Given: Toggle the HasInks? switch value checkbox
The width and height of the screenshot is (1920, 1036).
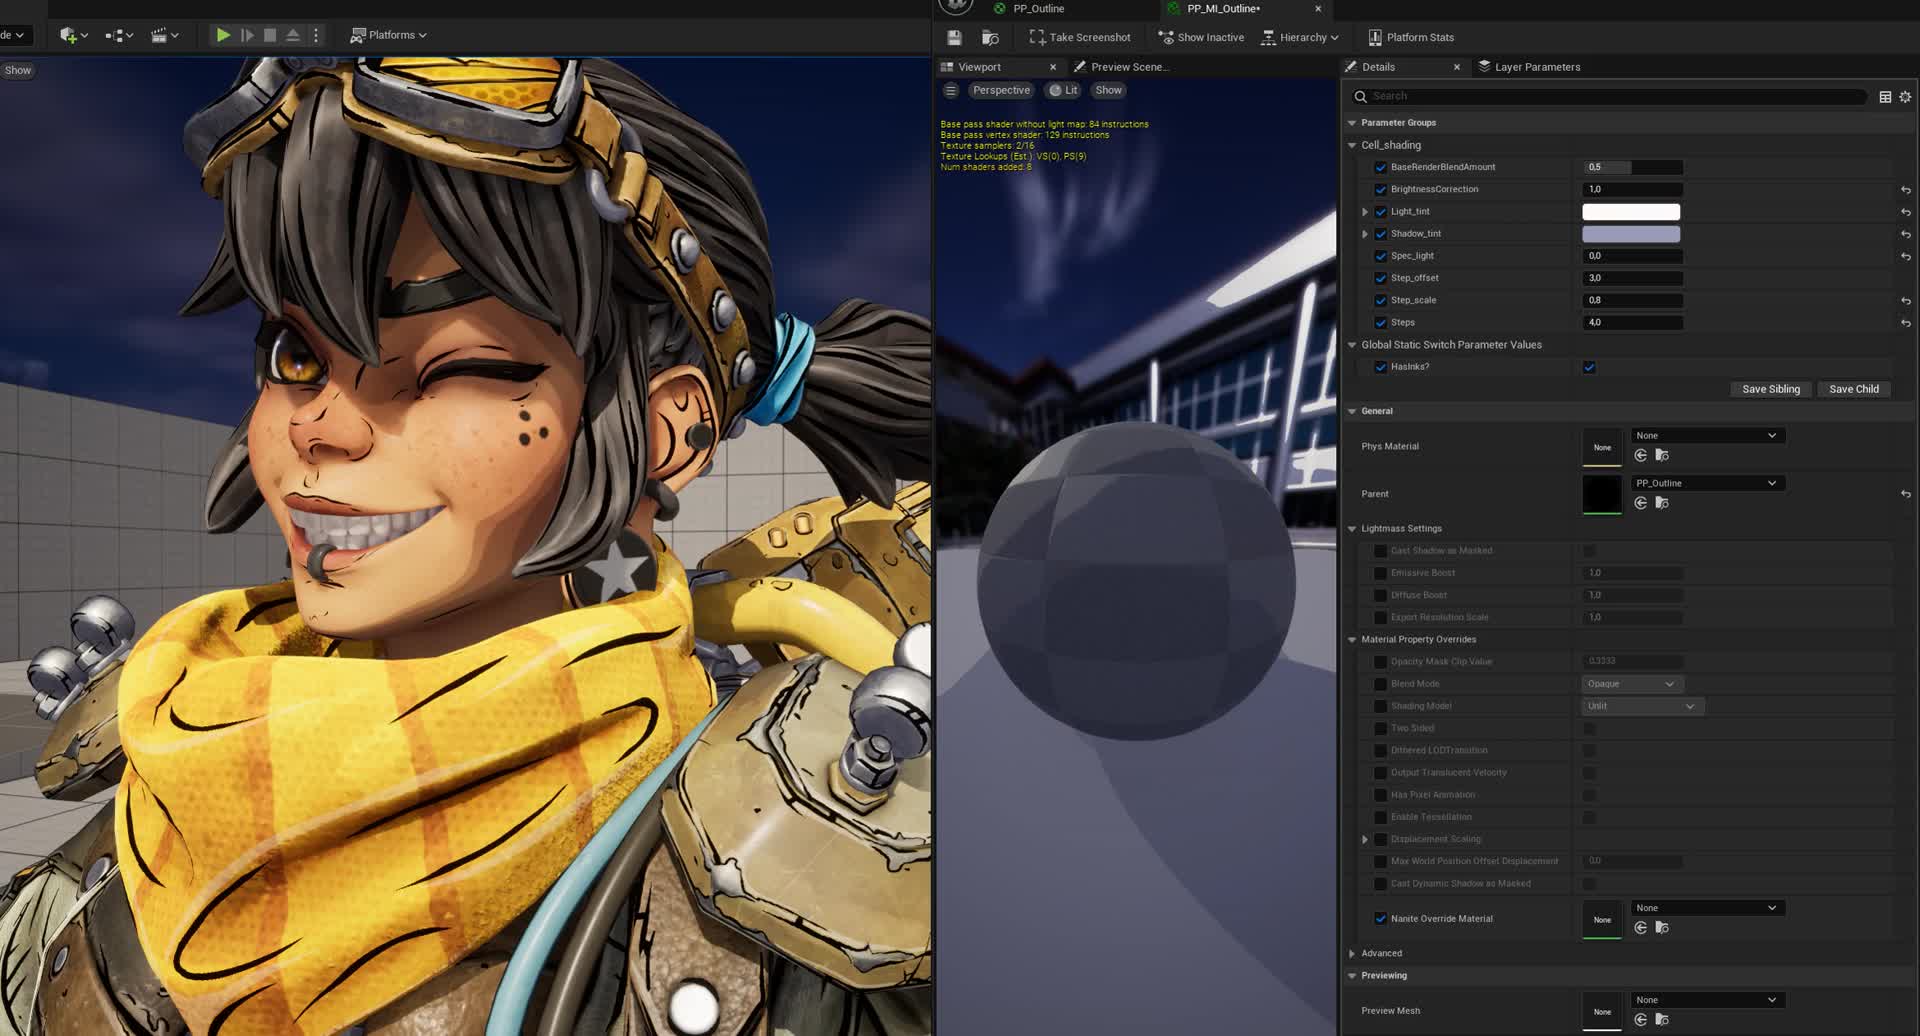Looking at the screenshot, I should pos(1589,367).
